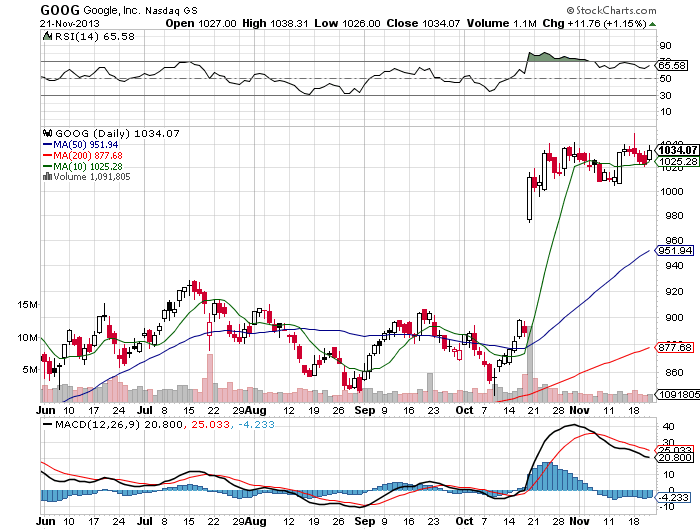Click the 1091805 volume tag on axis
Screen dimensions: 700x530
679,394
